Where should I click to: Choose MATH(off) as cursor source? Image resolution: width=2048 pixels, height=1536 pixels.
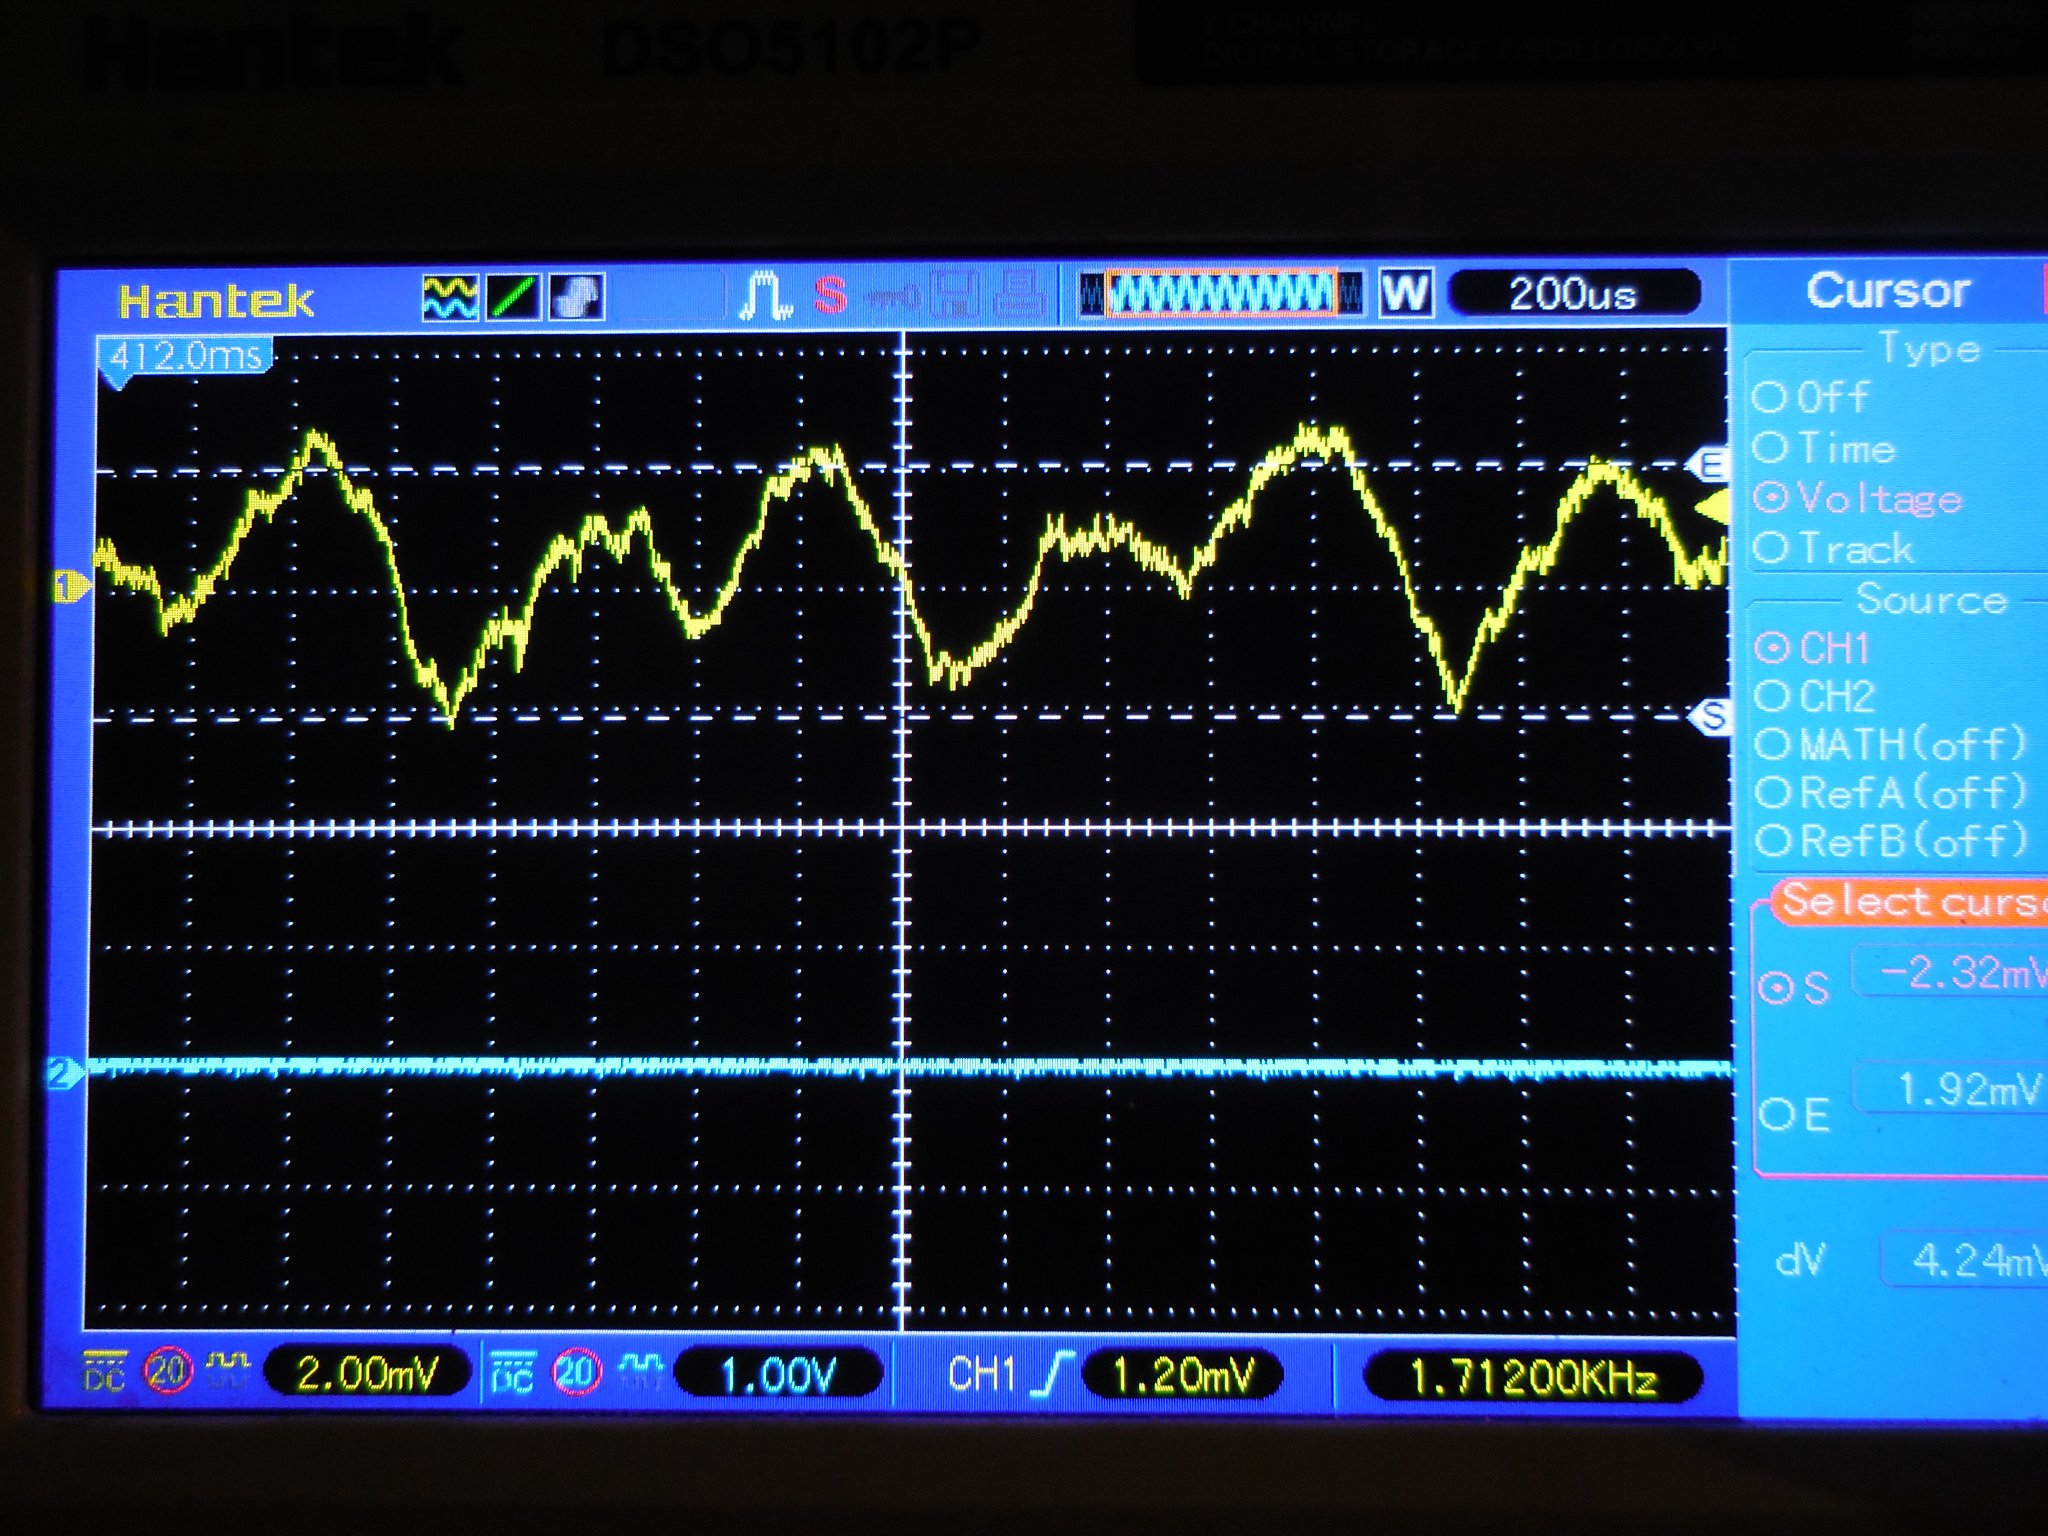[x=1890, y=744]
